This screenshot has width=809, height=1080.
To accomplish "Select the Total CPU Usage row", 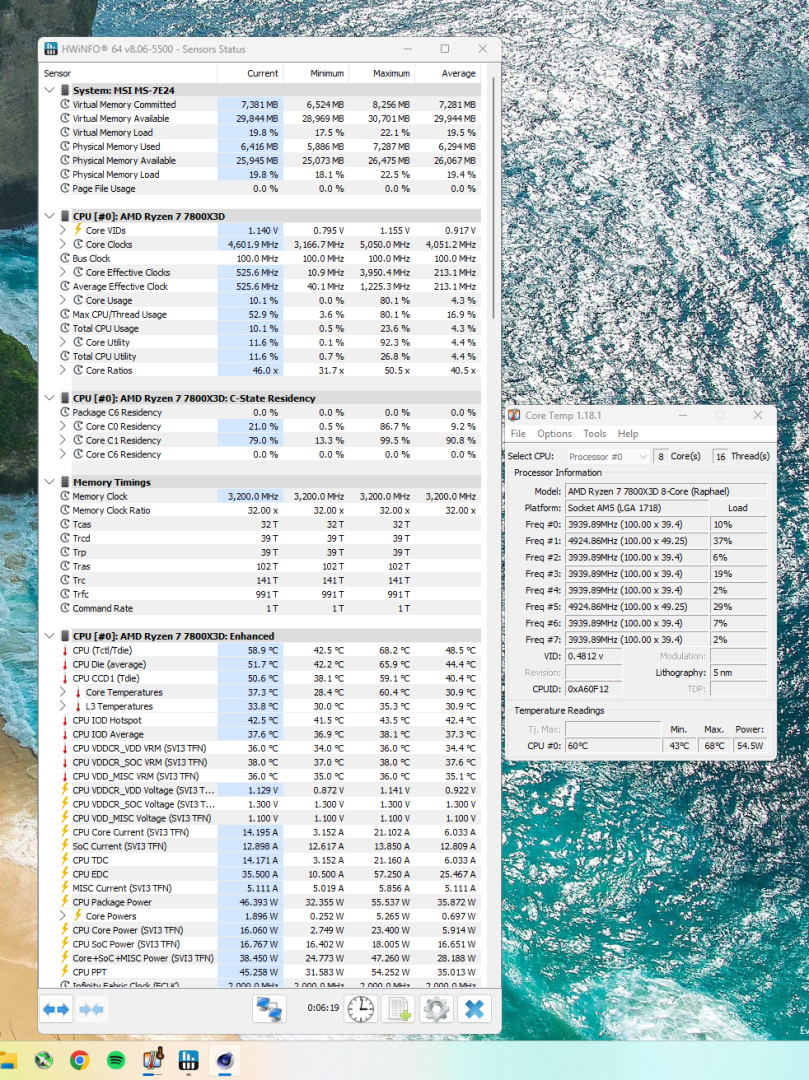I will click(269, 329).
